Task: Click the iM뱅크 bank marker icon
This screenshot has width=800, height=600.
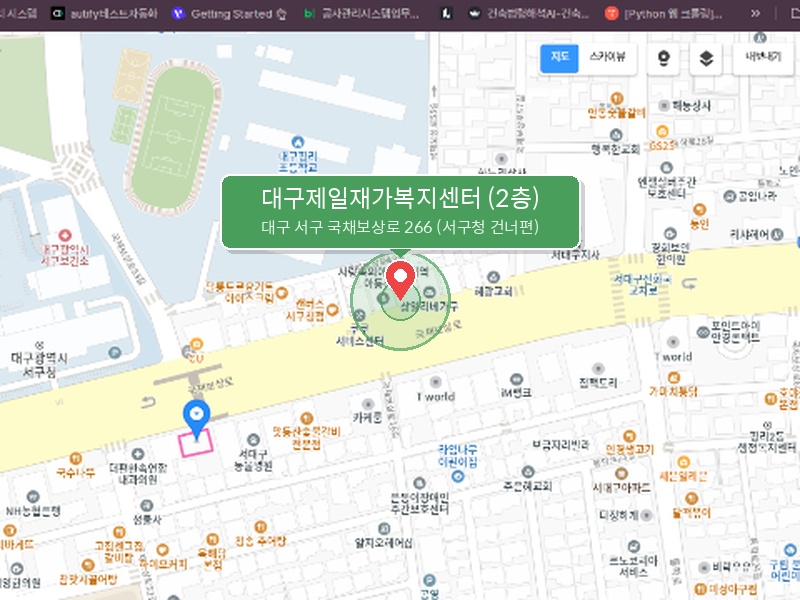Action: tap(516, 379)
